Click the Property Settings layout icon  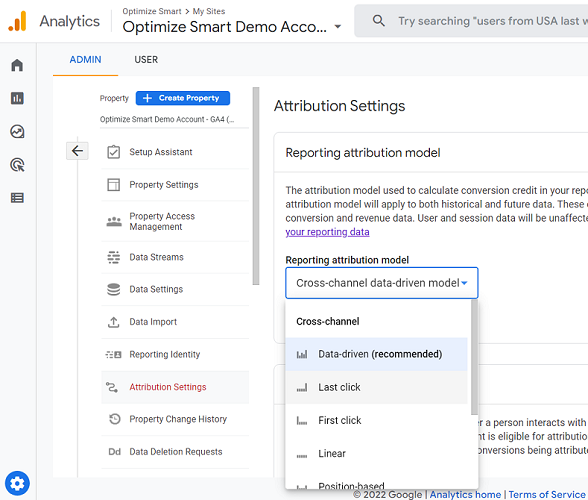(x=114, y=185)
